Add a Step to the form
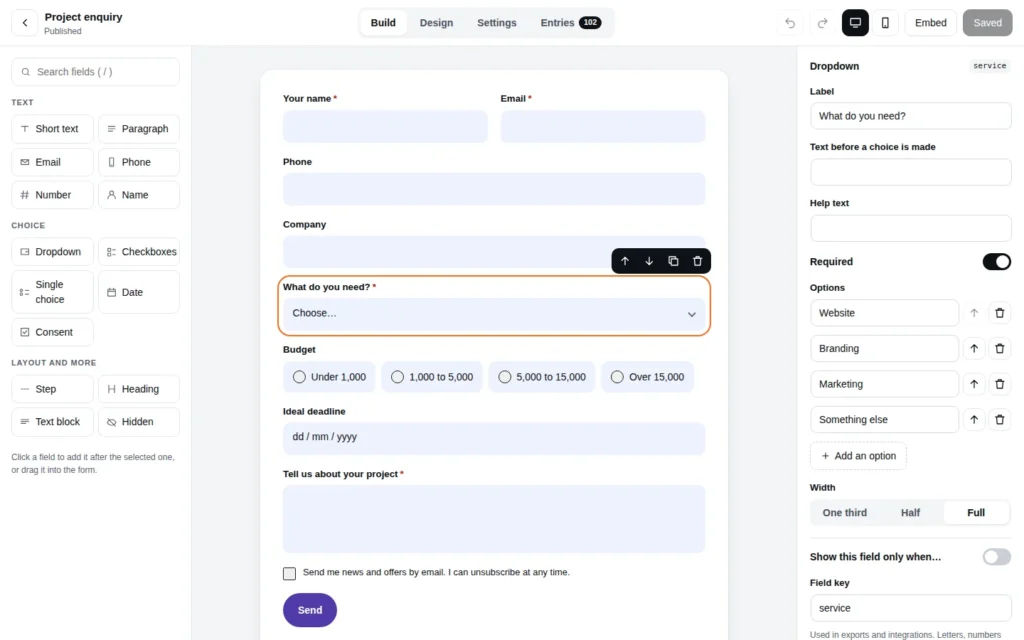This screenshot has width=1024, height=640. pyautogui.click(x=52, y=389)
